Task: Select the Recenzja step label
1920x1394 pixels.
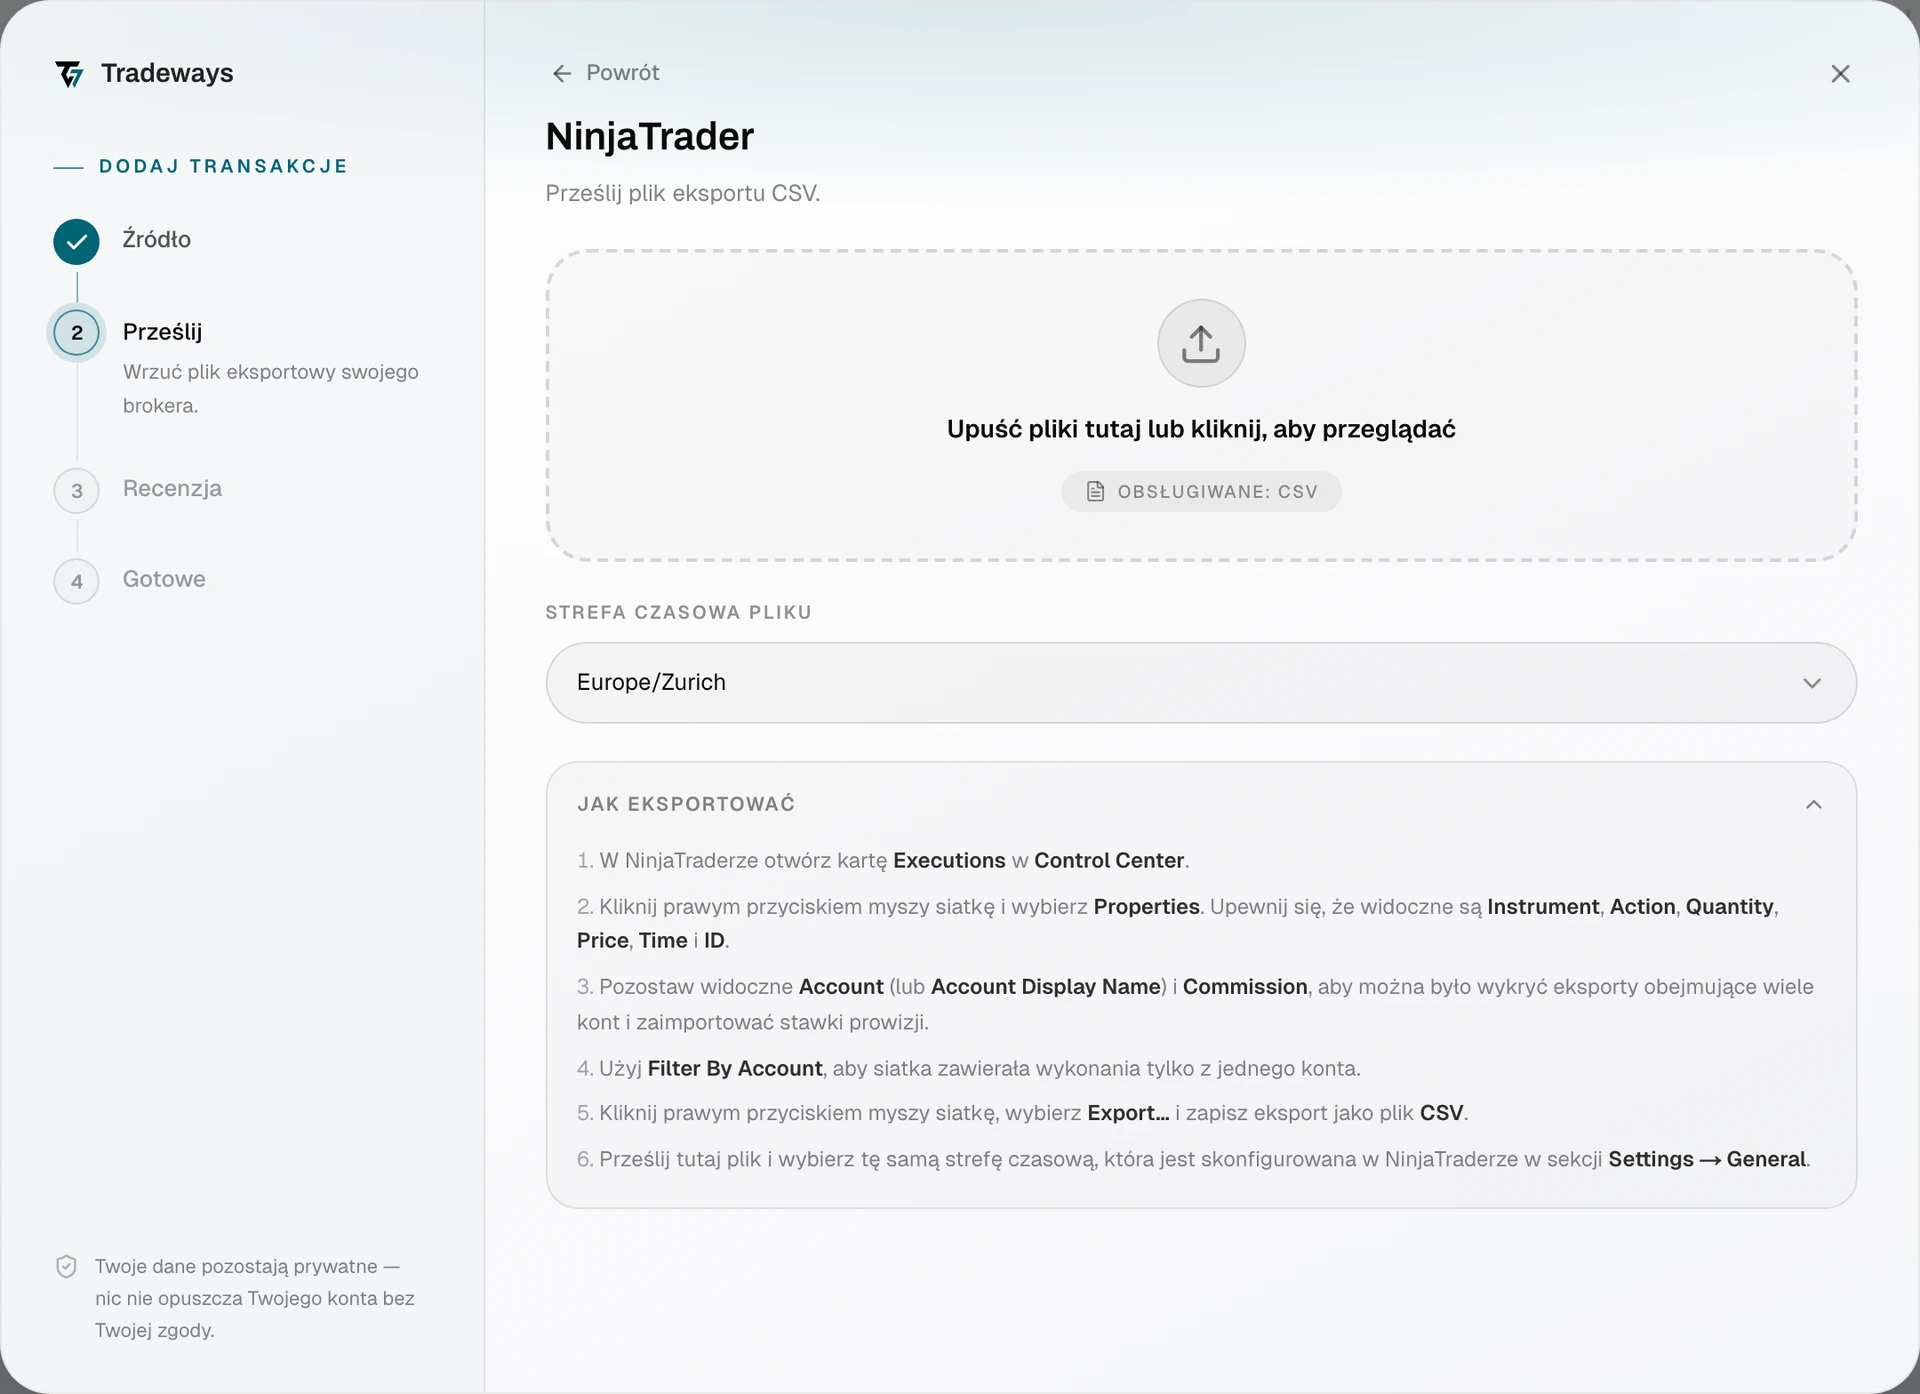Action: [x=172, y=488]
